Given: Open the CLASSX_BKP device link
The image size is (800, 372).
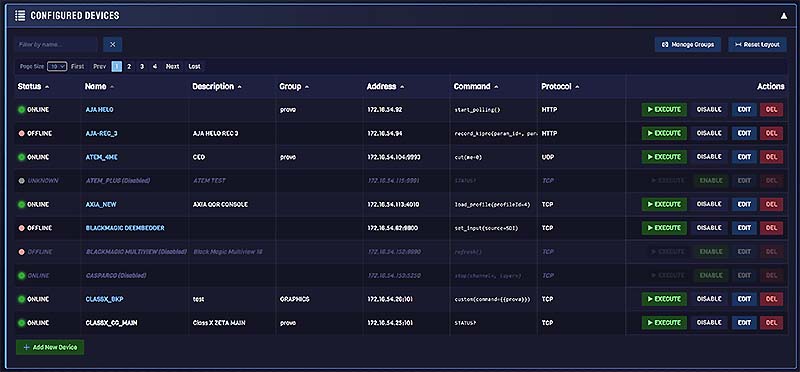Looking at the screenshot, I should point(105,299).
